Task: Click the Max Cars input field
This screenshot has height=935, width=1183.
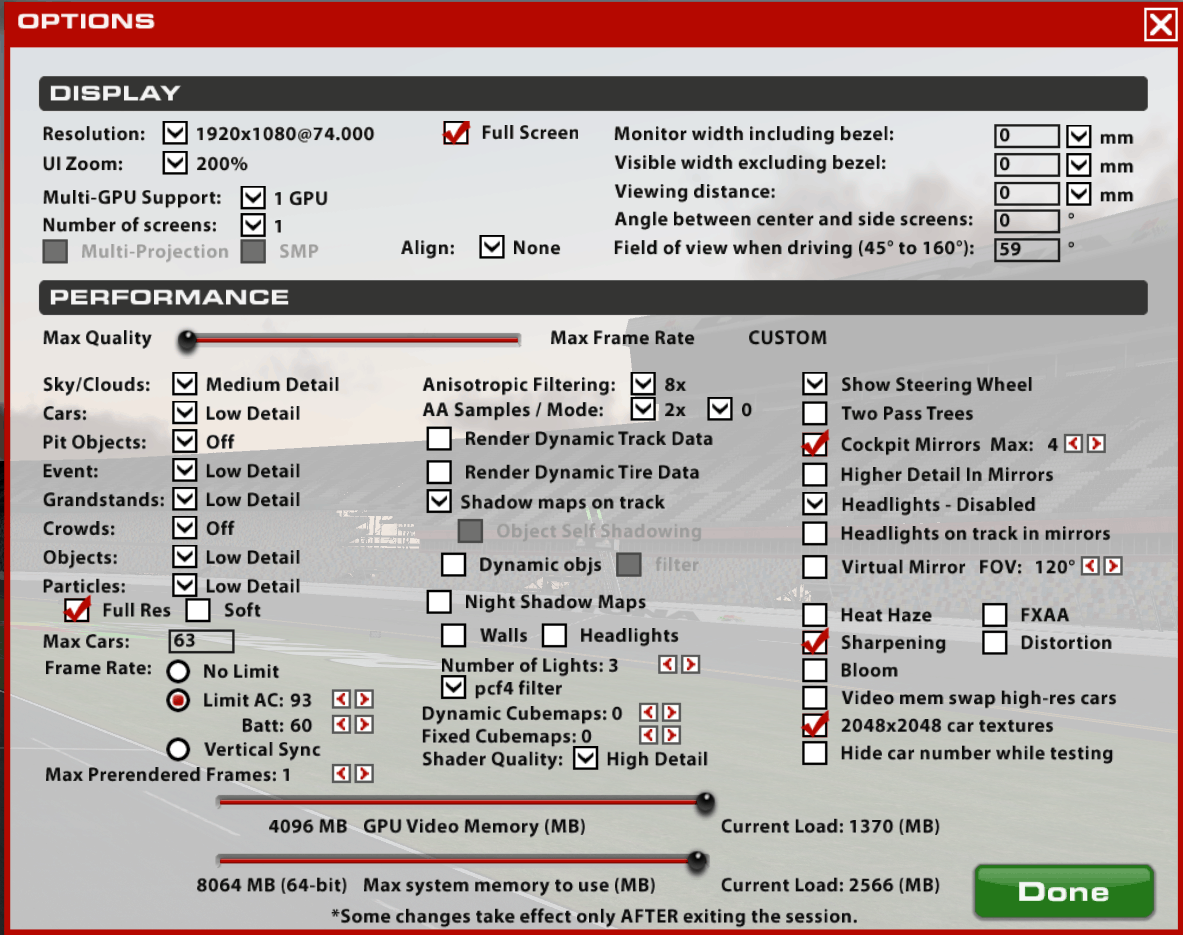Action: [201, 641]
